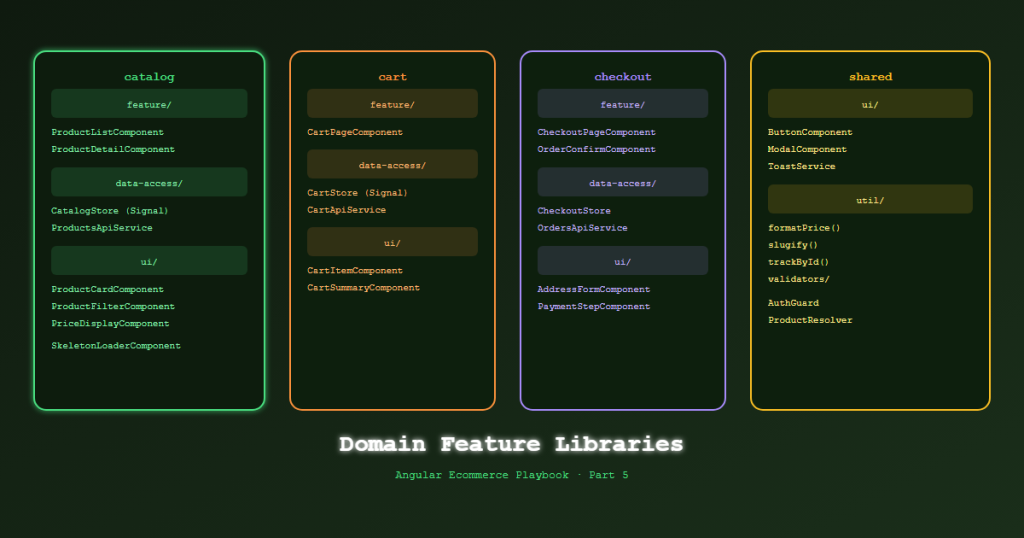Click OrderConfirmComponent
1024x538 pixels.
[597, 150]
